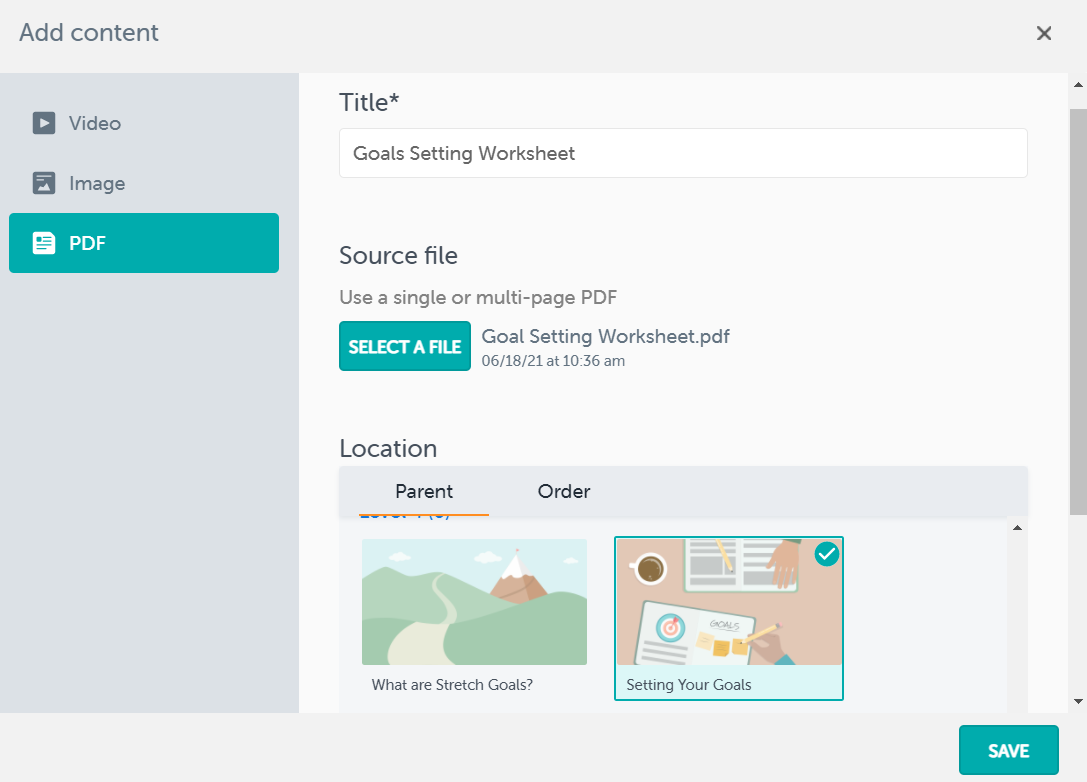Save the new content
The height and width of the screenshot is (782, 1087).
pos(1008,750)
